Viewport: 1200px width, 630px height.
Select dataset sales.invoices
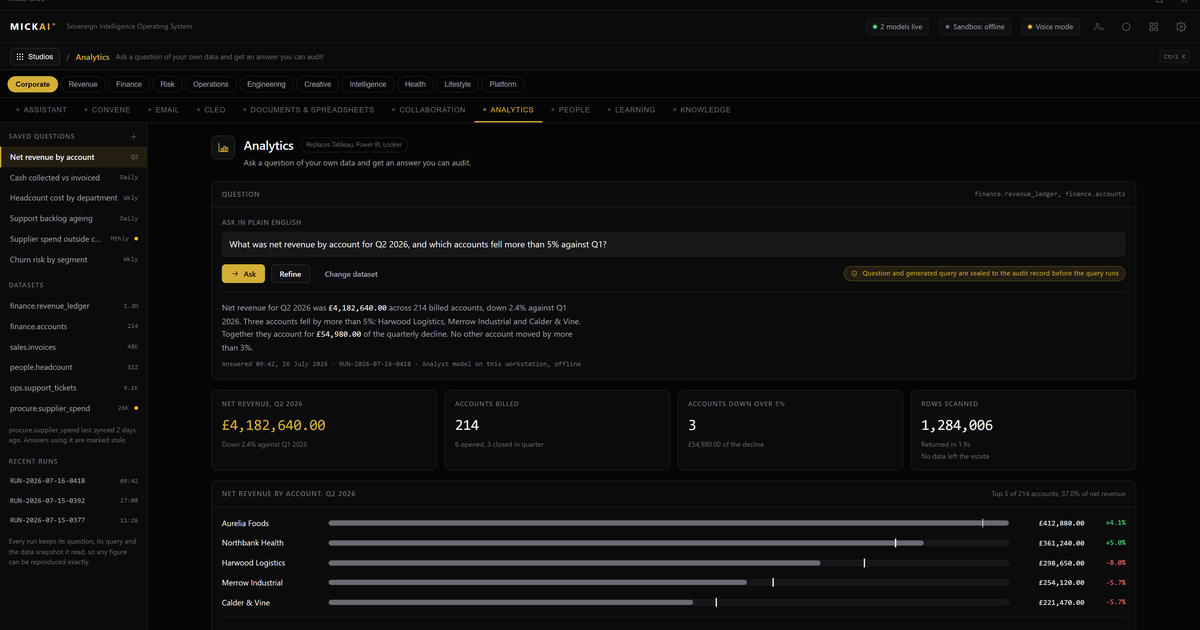73,346
